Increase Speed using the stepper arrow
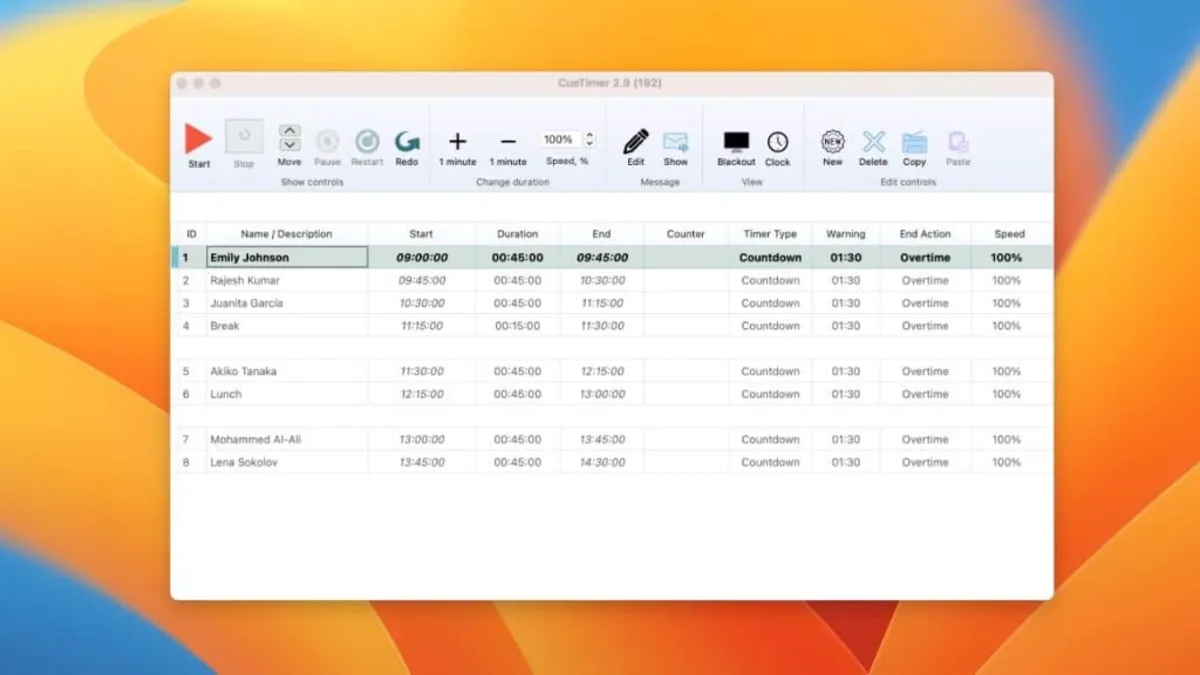Viewport: 1200px width, 675px height. [x=590, y=134]
